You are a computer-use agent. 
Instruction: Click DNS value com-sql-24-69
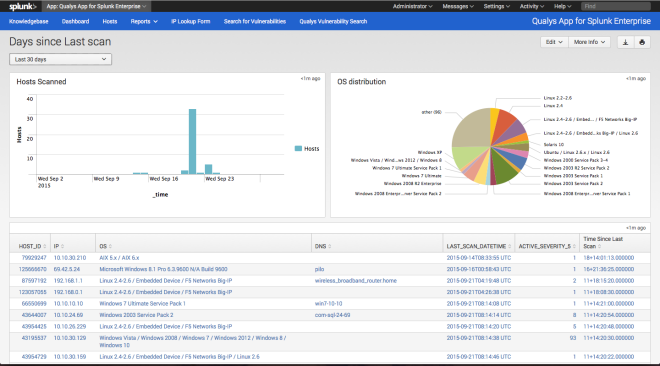click(x=333, y=315)
